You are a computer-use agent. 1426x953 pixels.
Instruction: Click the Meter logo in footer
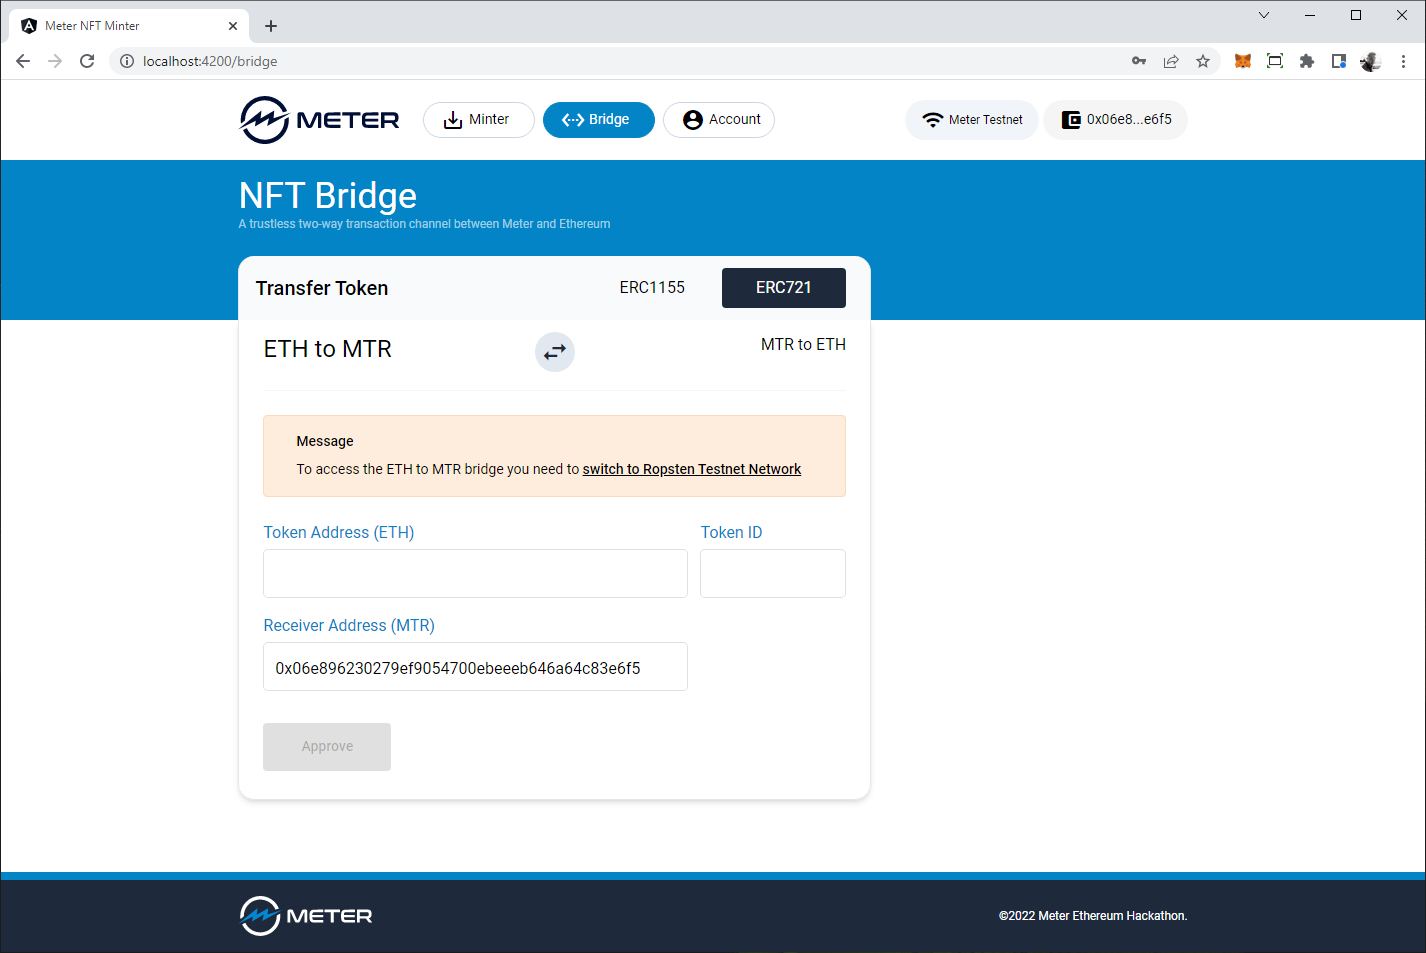pyautogui.click(x=306, y=916)
